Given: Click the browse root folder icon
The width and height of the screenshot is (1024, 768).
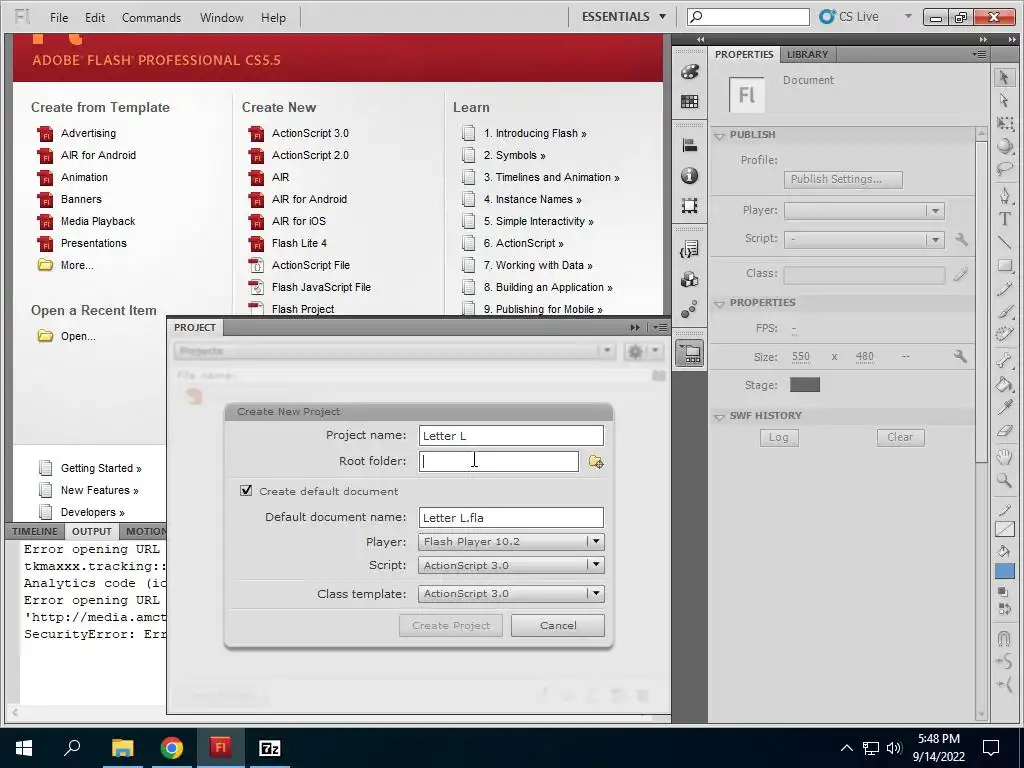Looking at the screenshot, I should (596, 462).
